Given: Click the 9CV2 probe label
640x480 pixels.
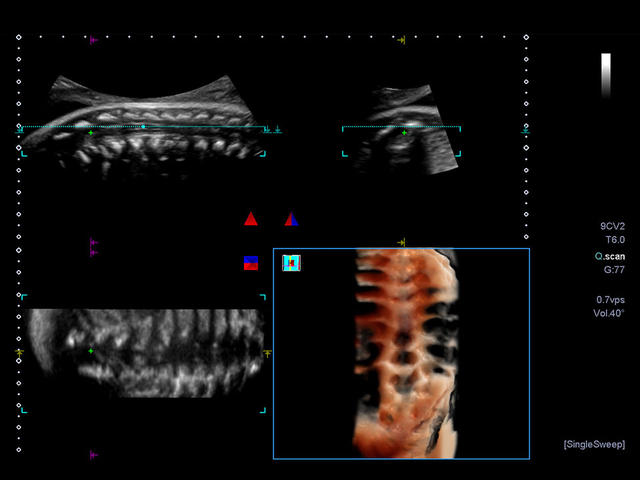Looking at the screenshot, I should click(612, 226).
